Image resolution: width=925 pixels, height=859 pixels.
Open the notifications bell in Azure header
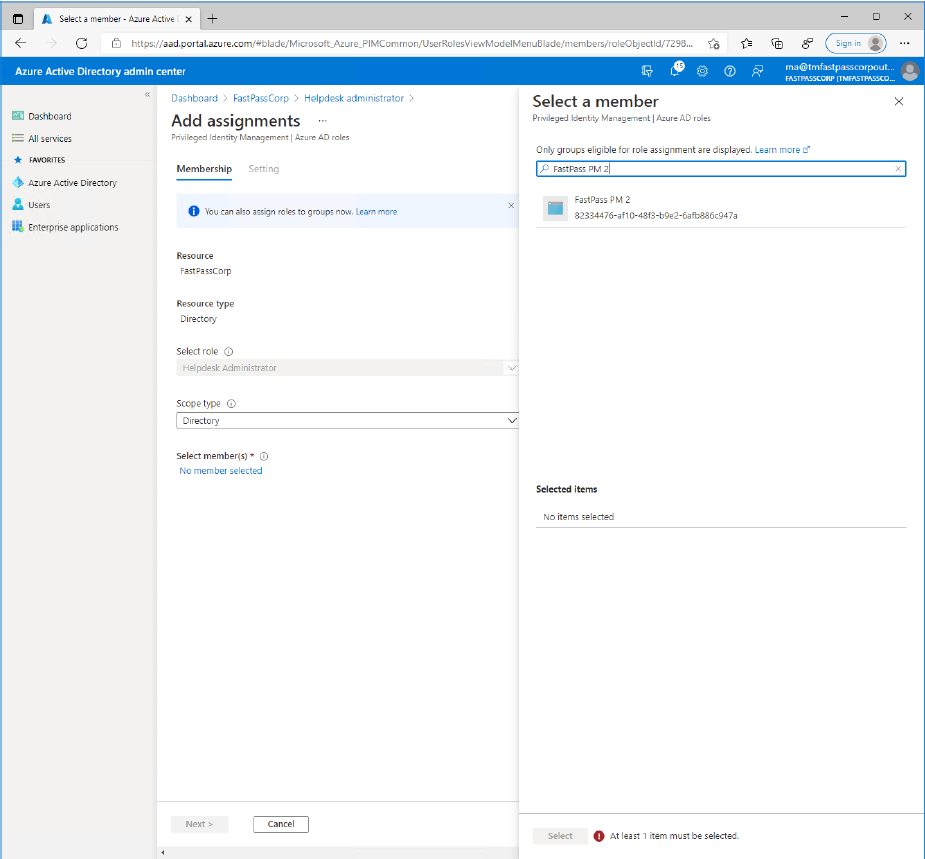[675, 71]
